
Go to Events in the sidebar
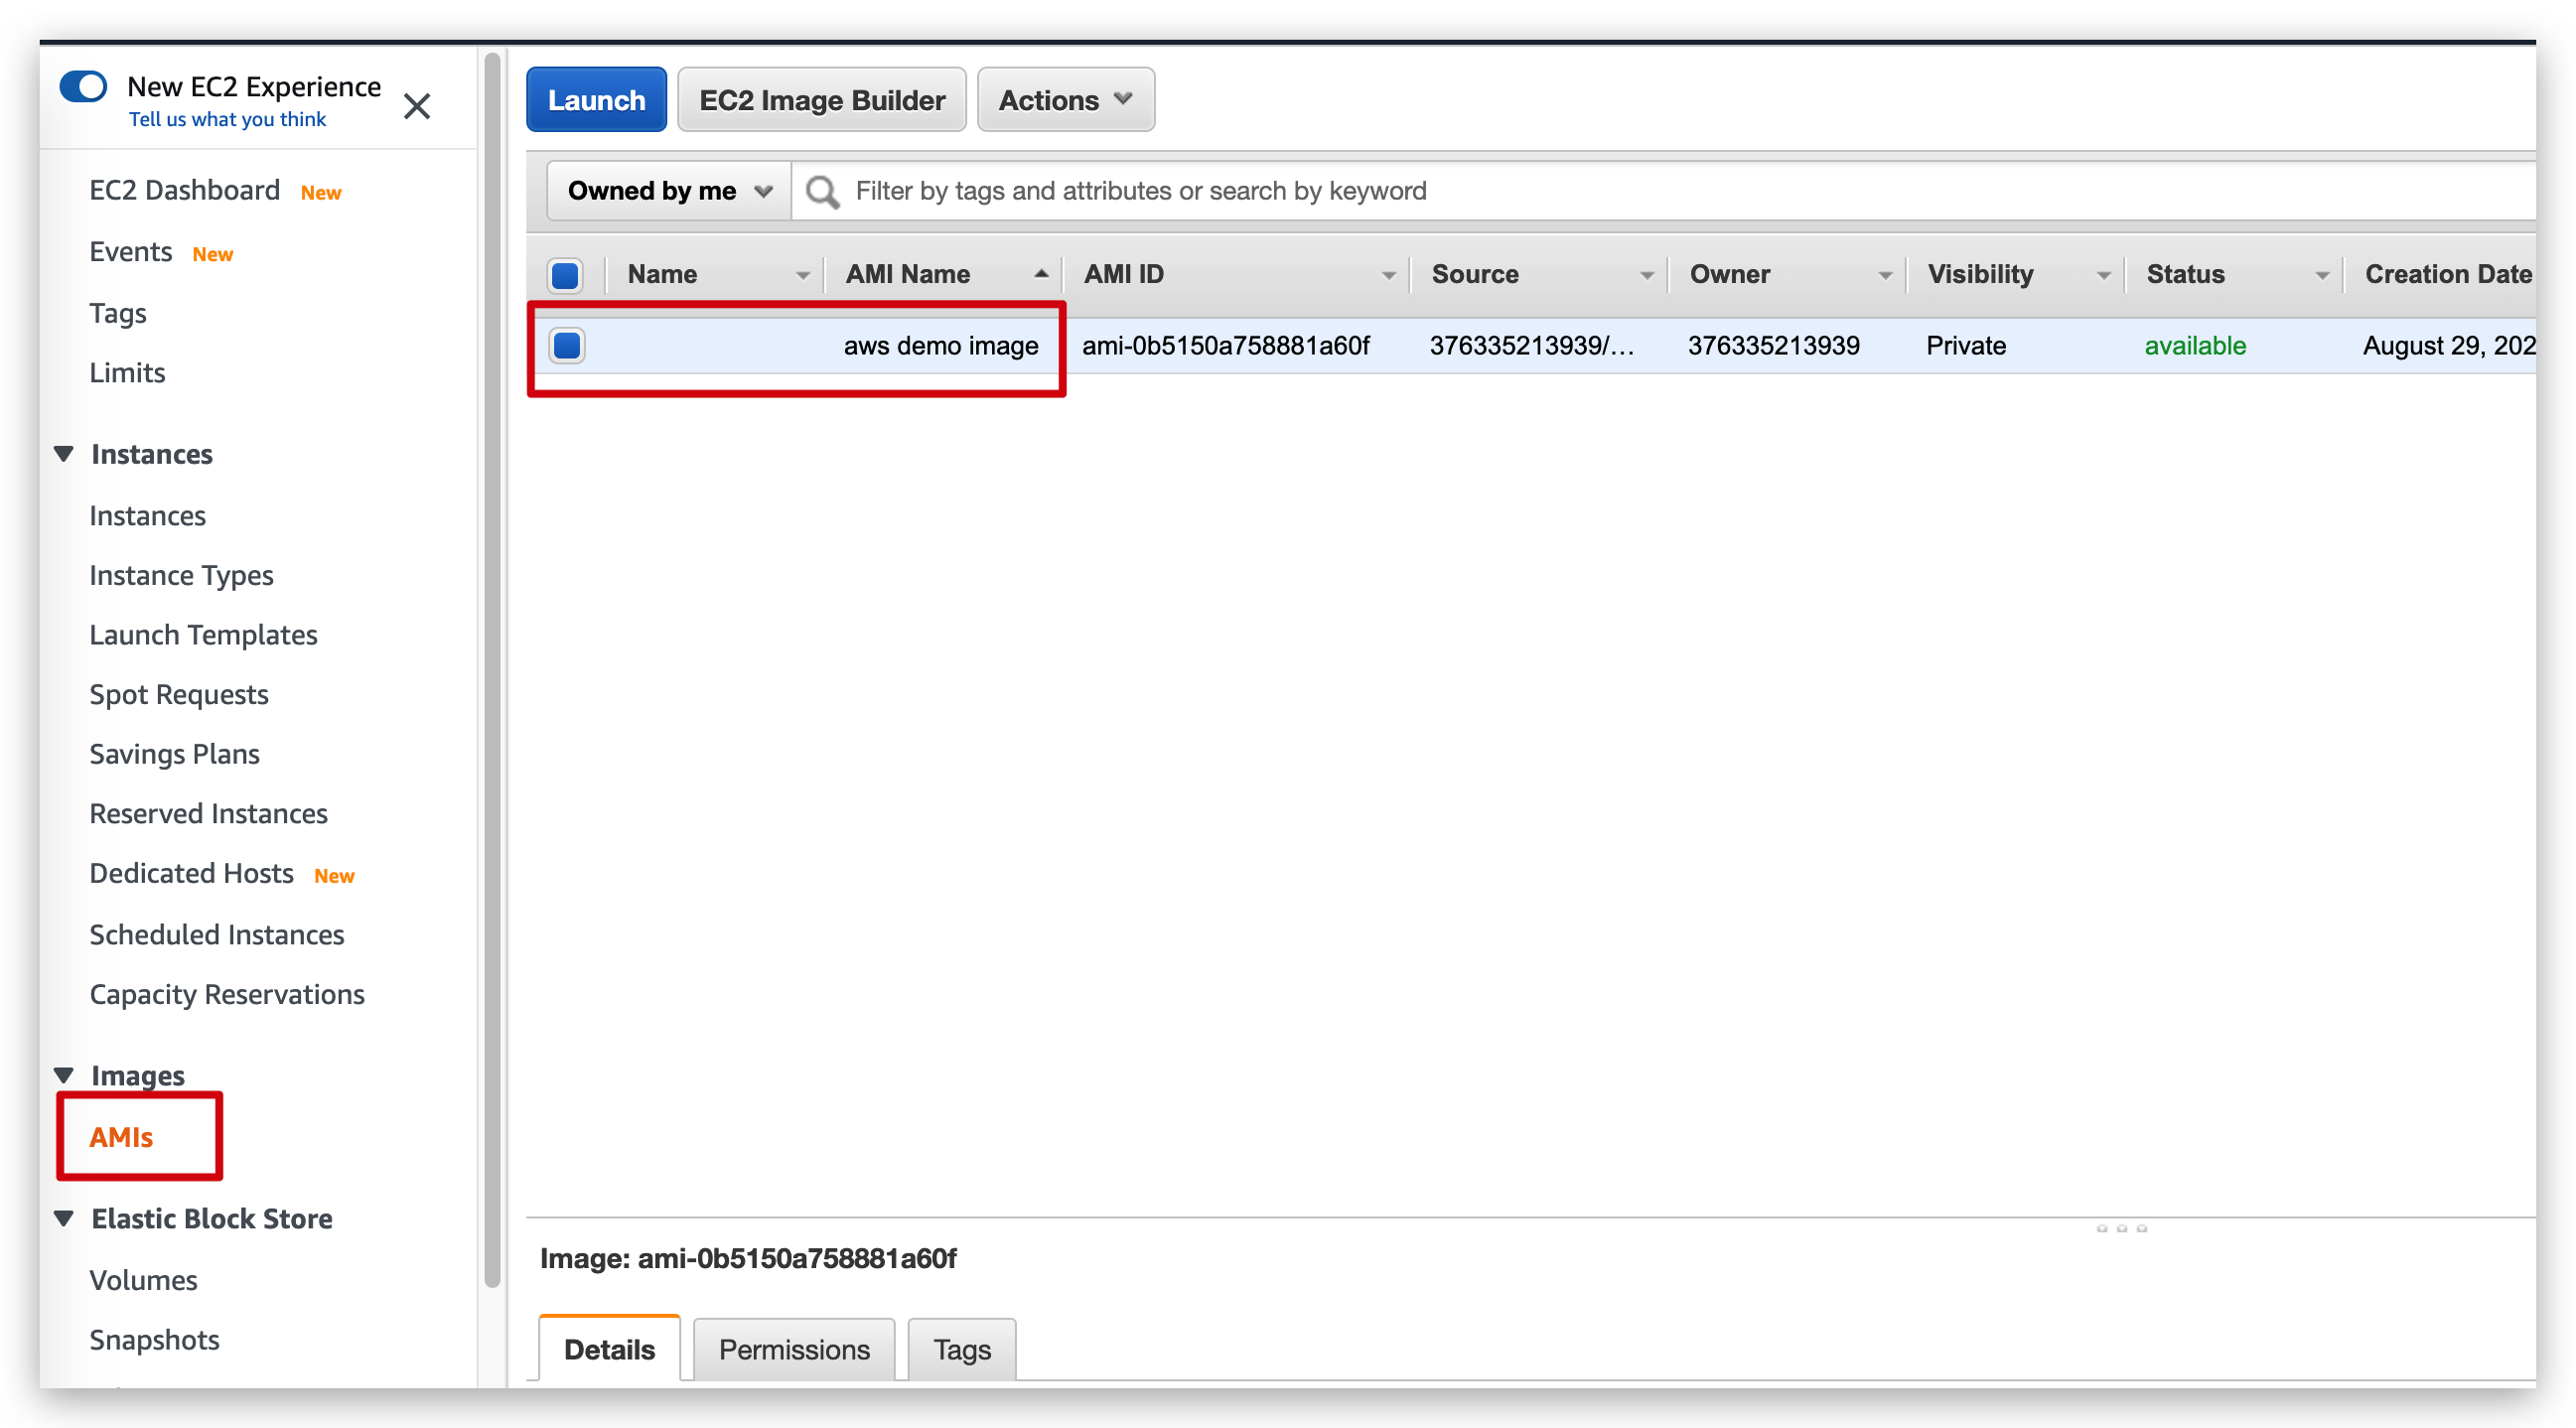(130, 252)
